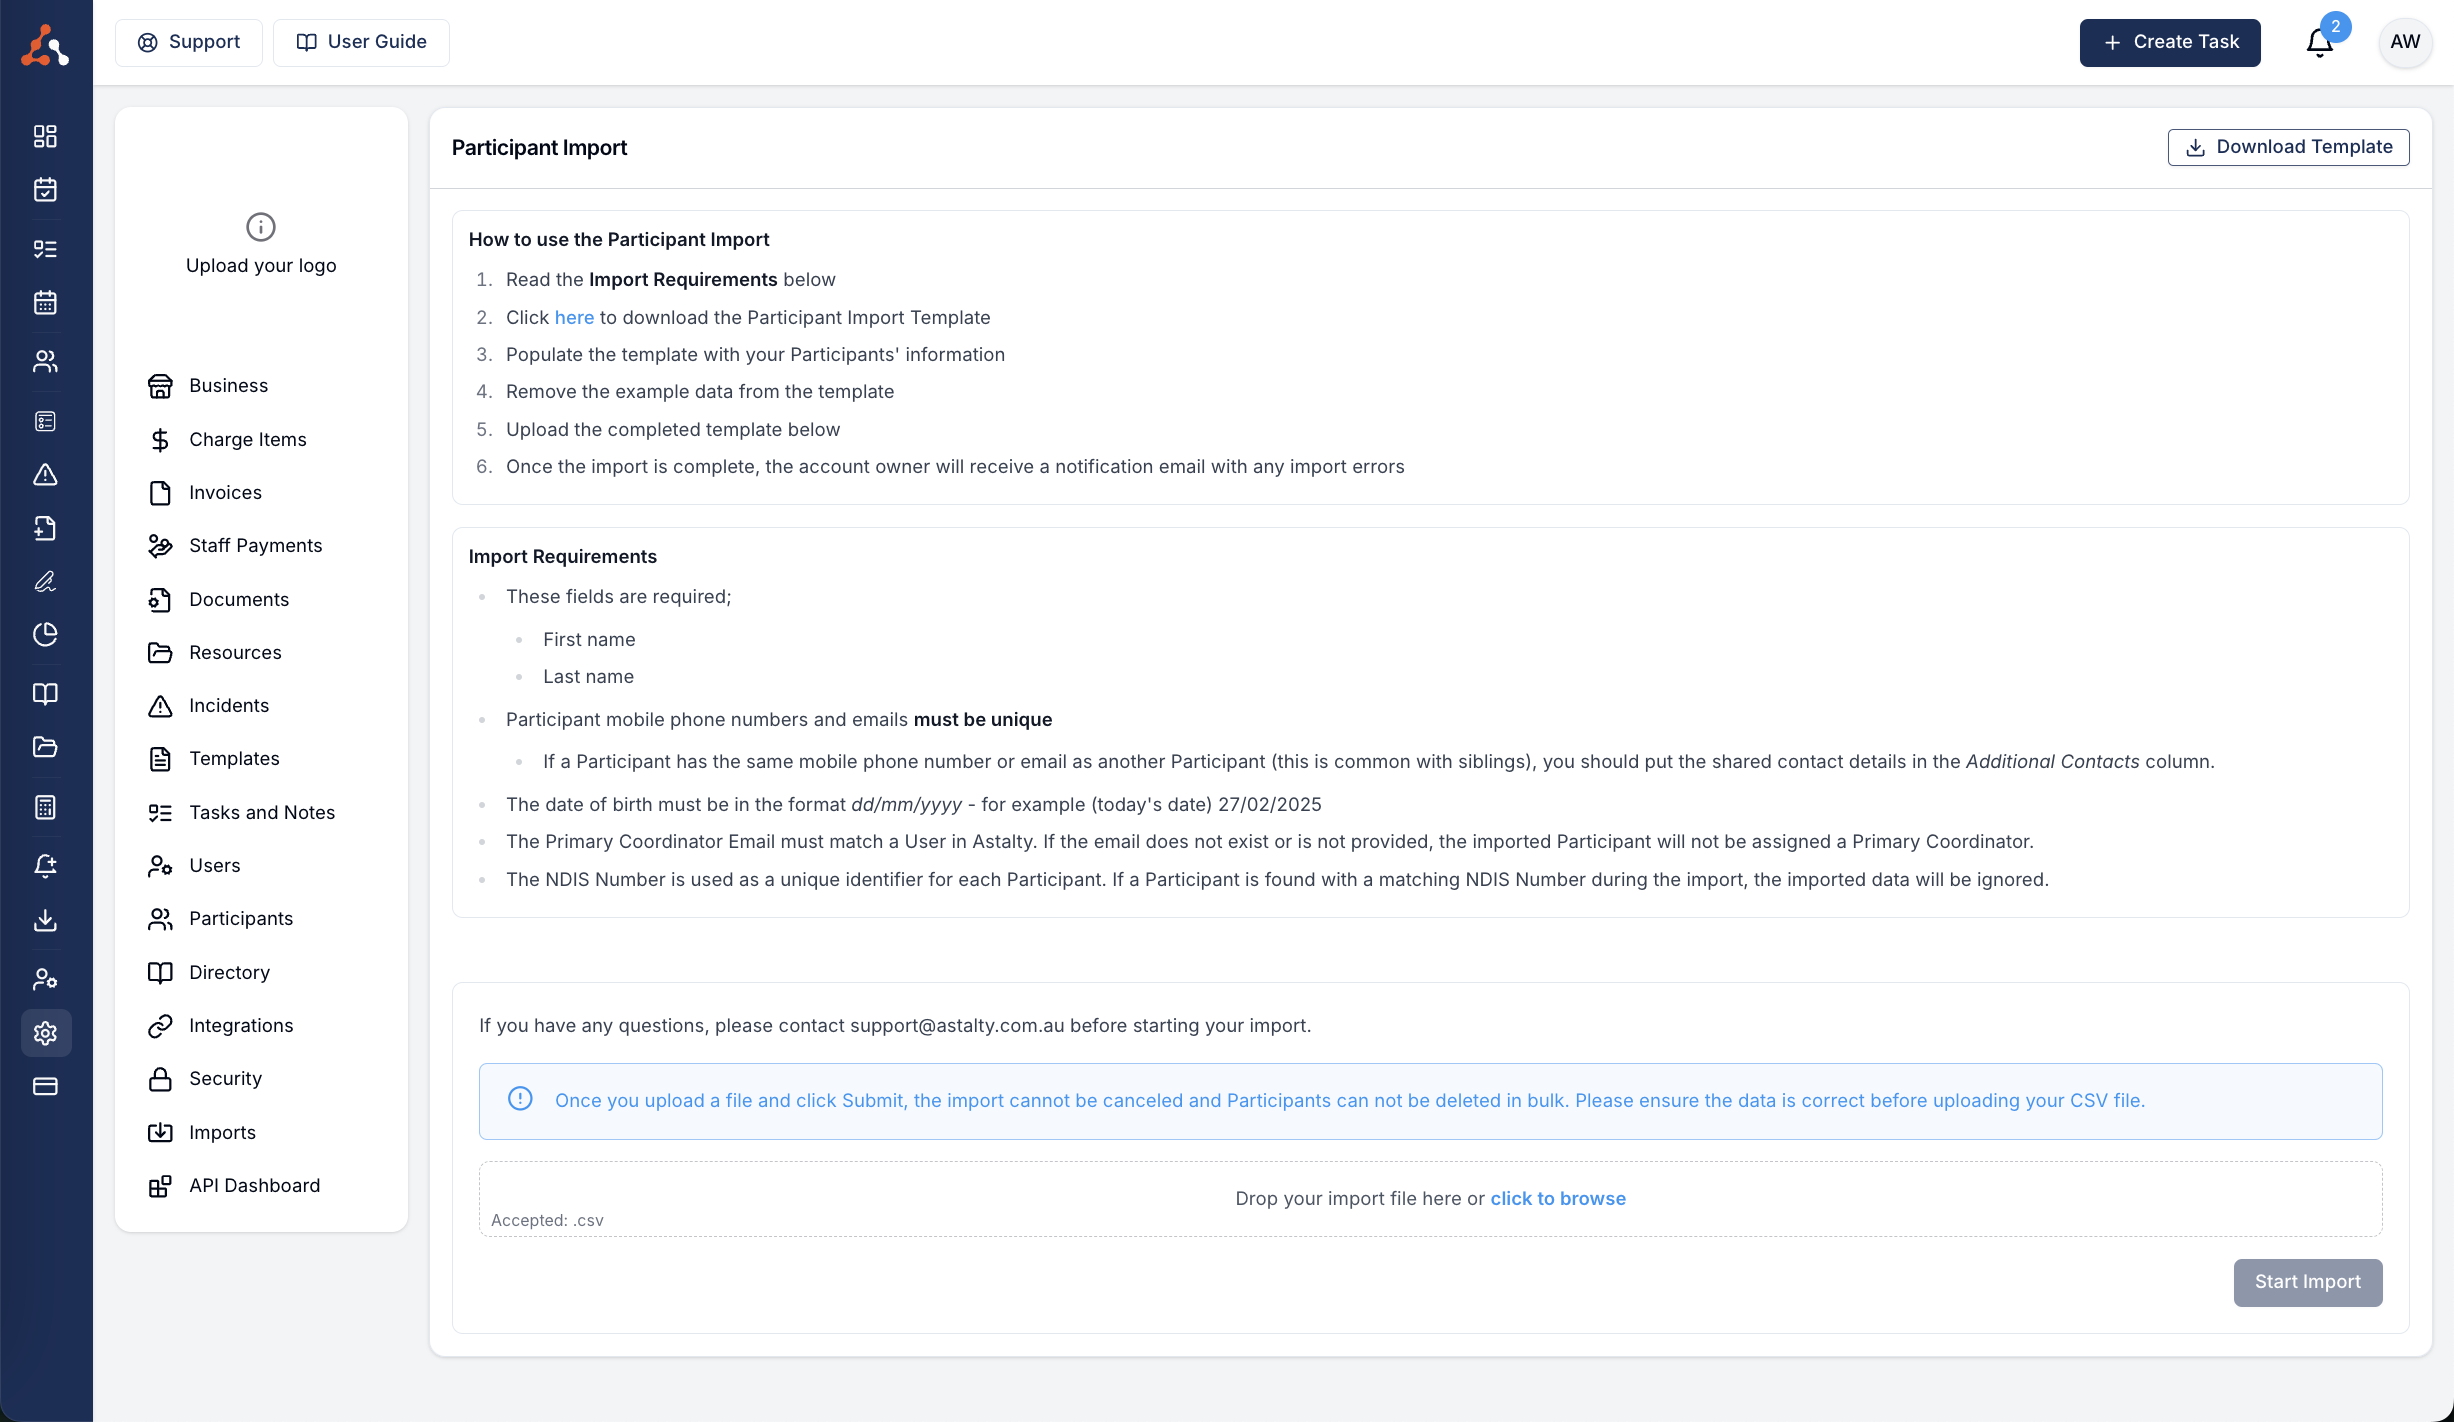Open the API Dashboard menu item
Image resolution: width=2454 pixels, height=1422 pixels.
254,1185
